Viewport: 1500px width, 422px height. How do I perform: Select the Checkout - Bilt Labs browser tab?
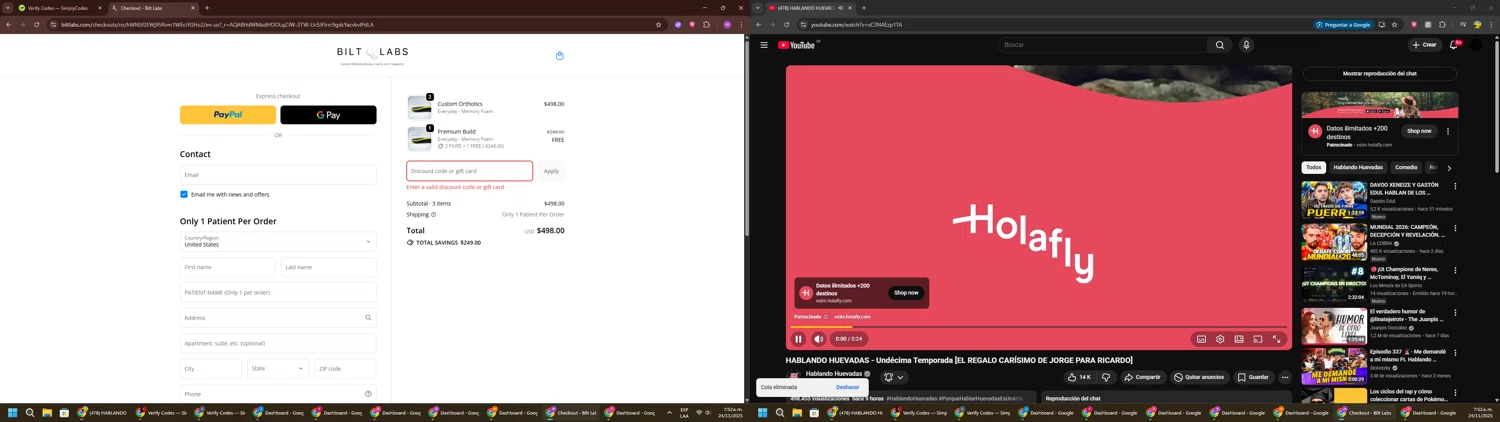(153, 8)
